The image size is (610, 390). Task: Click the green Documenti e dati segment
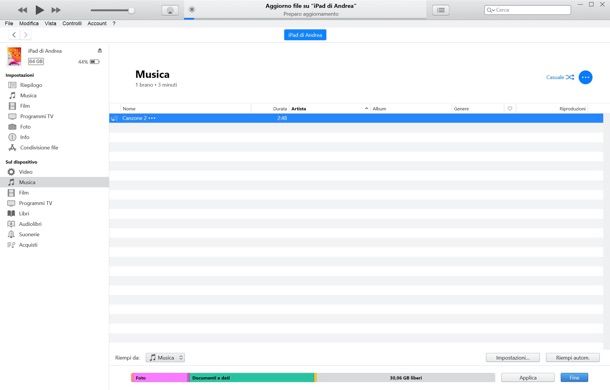coord(252,378)
